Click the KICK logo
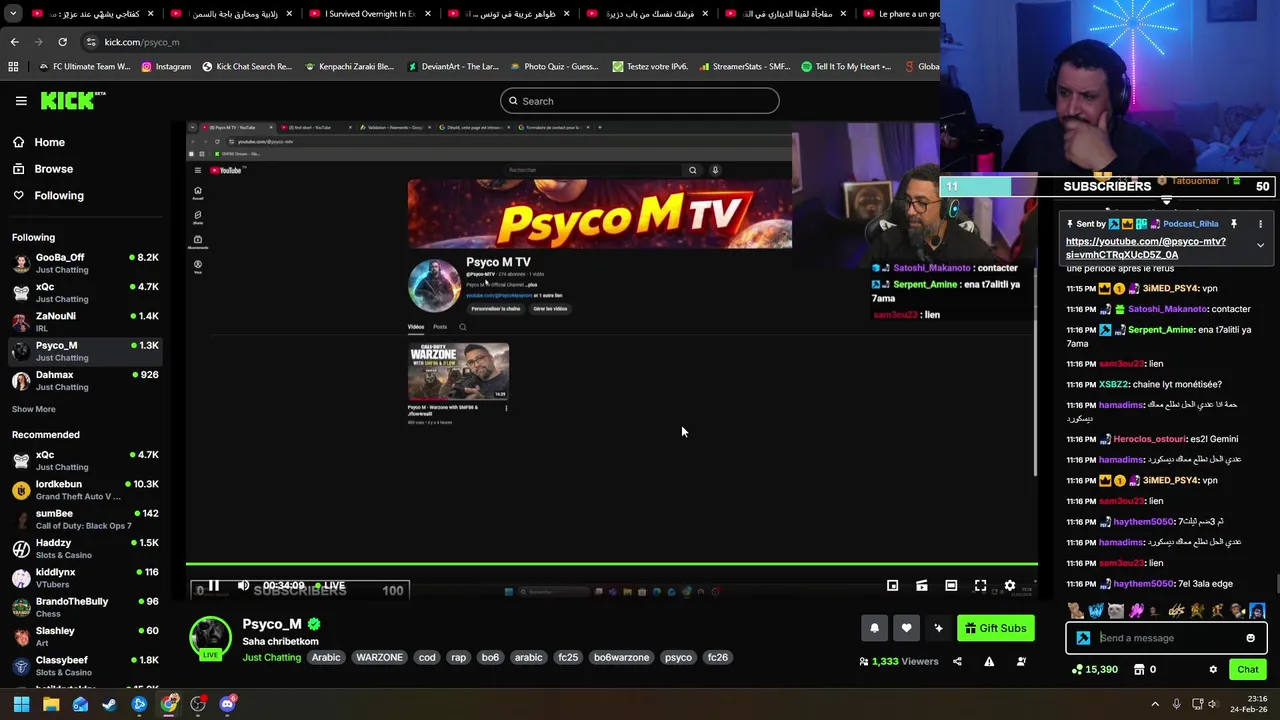 [73, 100]
